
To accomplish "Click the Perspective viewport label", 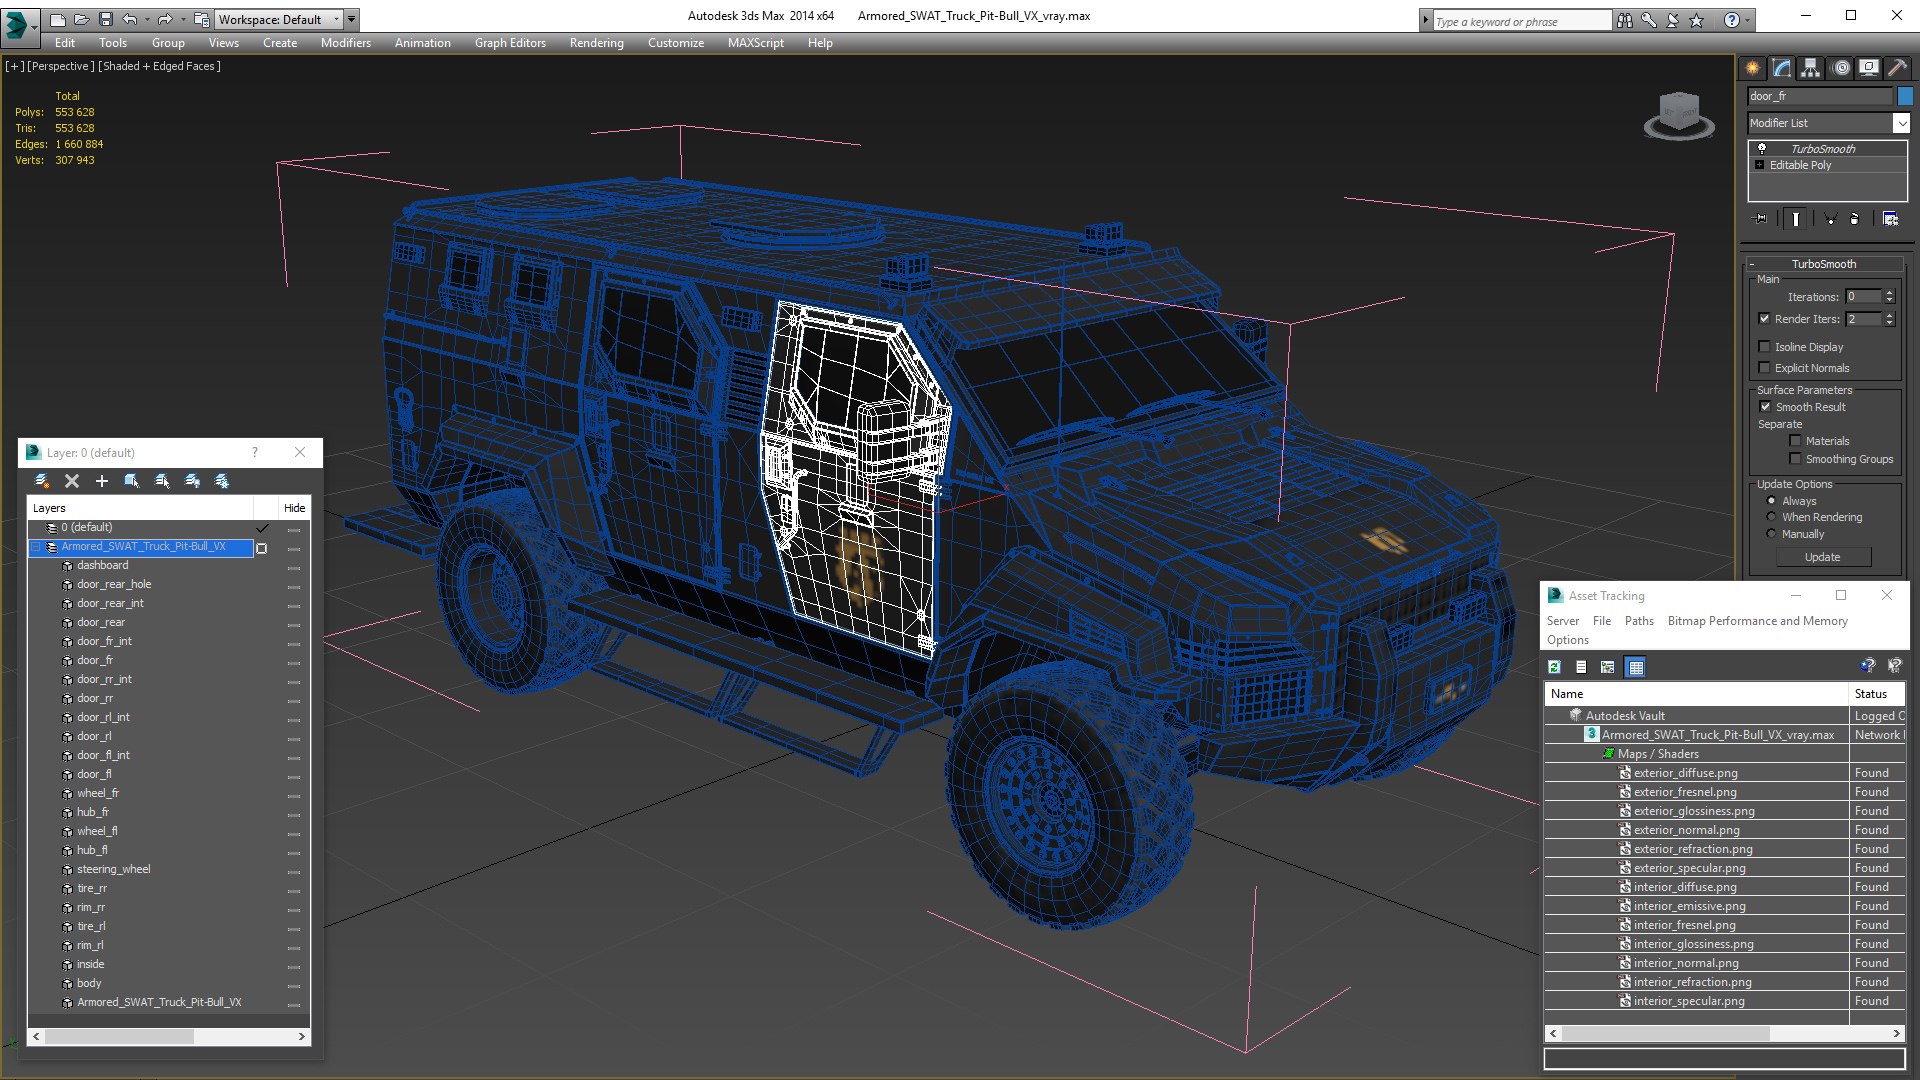I will 60,66.
